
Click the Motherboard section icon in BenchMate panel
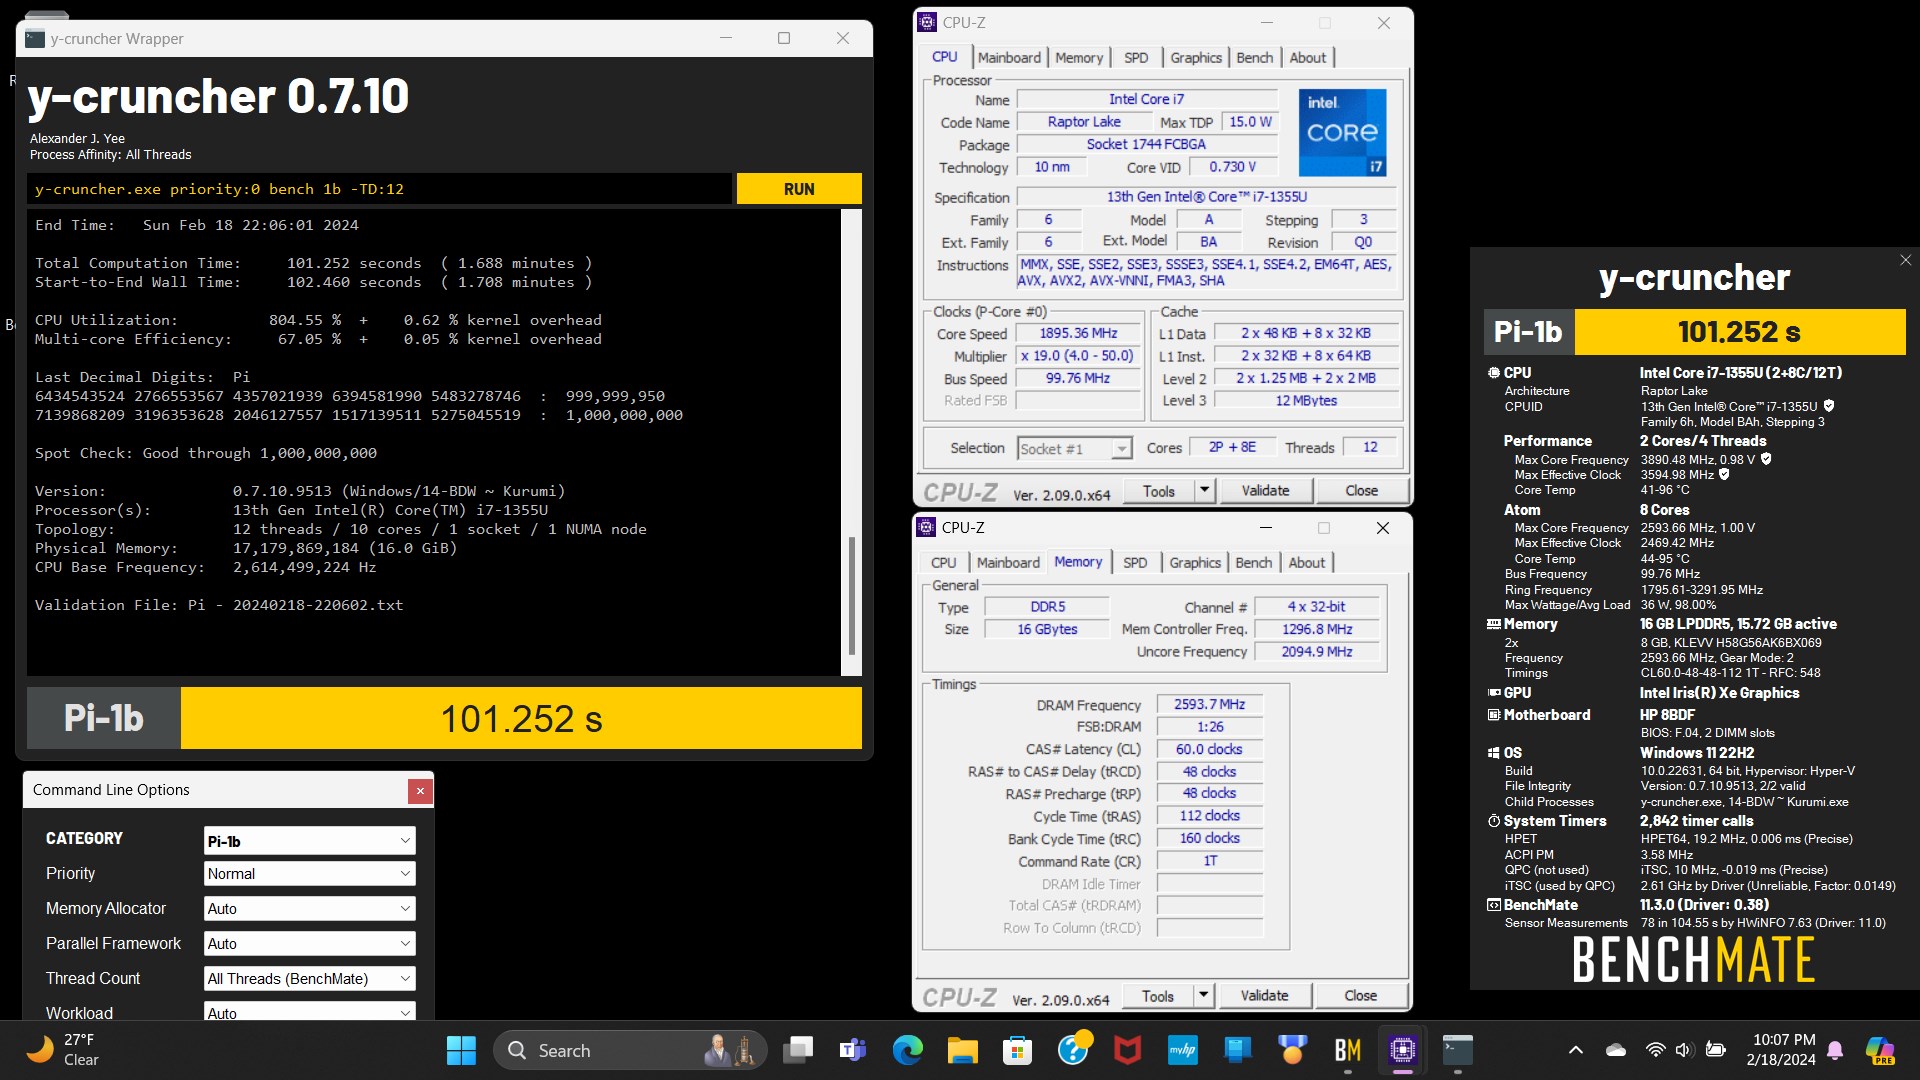point(1494,715)
